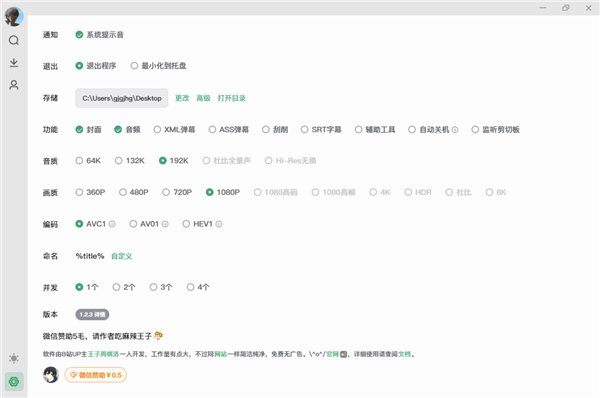Screen dimensions: 600x398
Task: Click the 打开目录 link
Action: point(232,98)
